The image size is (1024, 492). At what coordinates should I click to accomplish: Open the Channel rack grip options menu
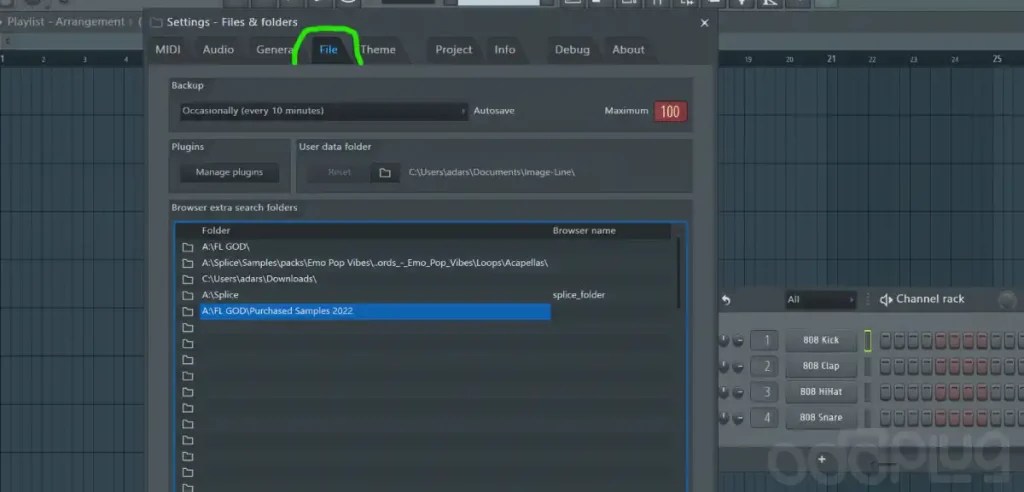click(868, 300)
